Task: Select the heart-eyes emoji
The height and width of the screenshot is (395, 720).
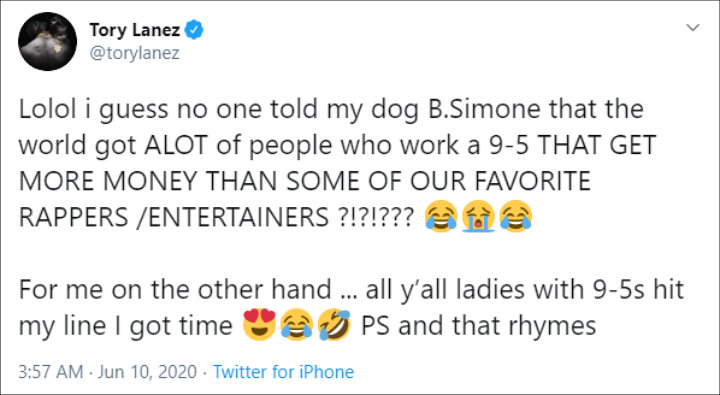Action: pyautogui.click(x=259, y=325)
